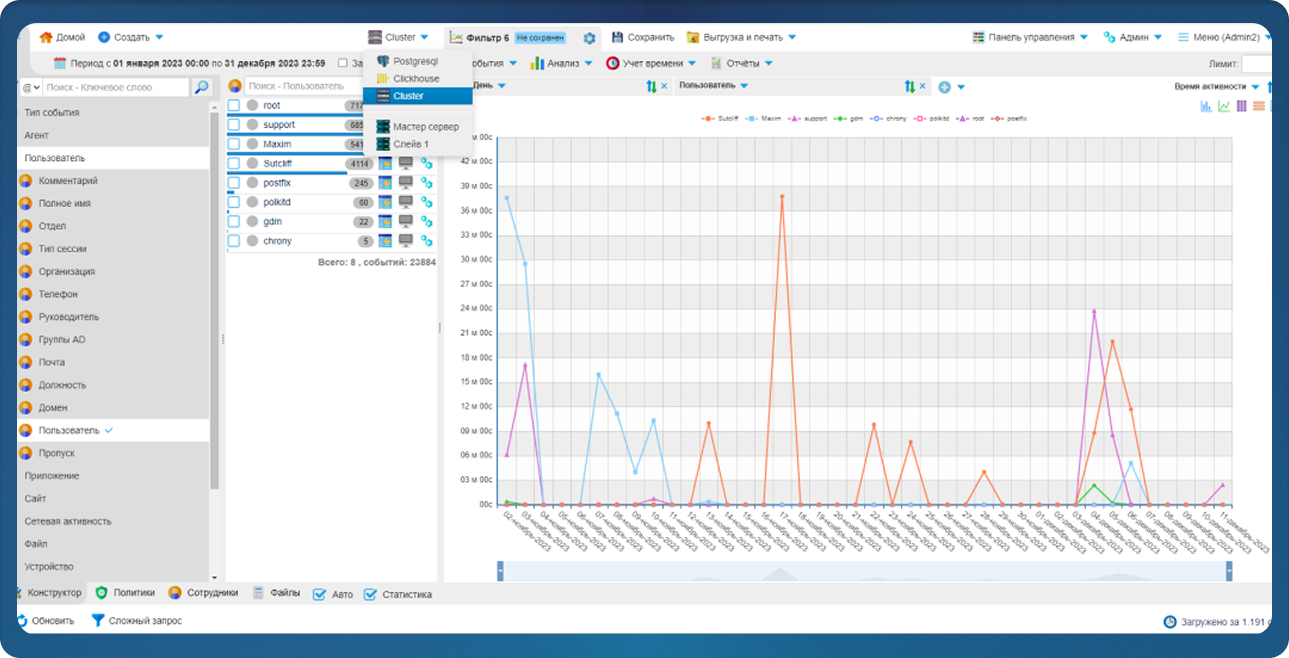Switch chart to line graph view icon
This screenshot has width=1289, height=658.
pyautogui.click(x=1223, y=106)
